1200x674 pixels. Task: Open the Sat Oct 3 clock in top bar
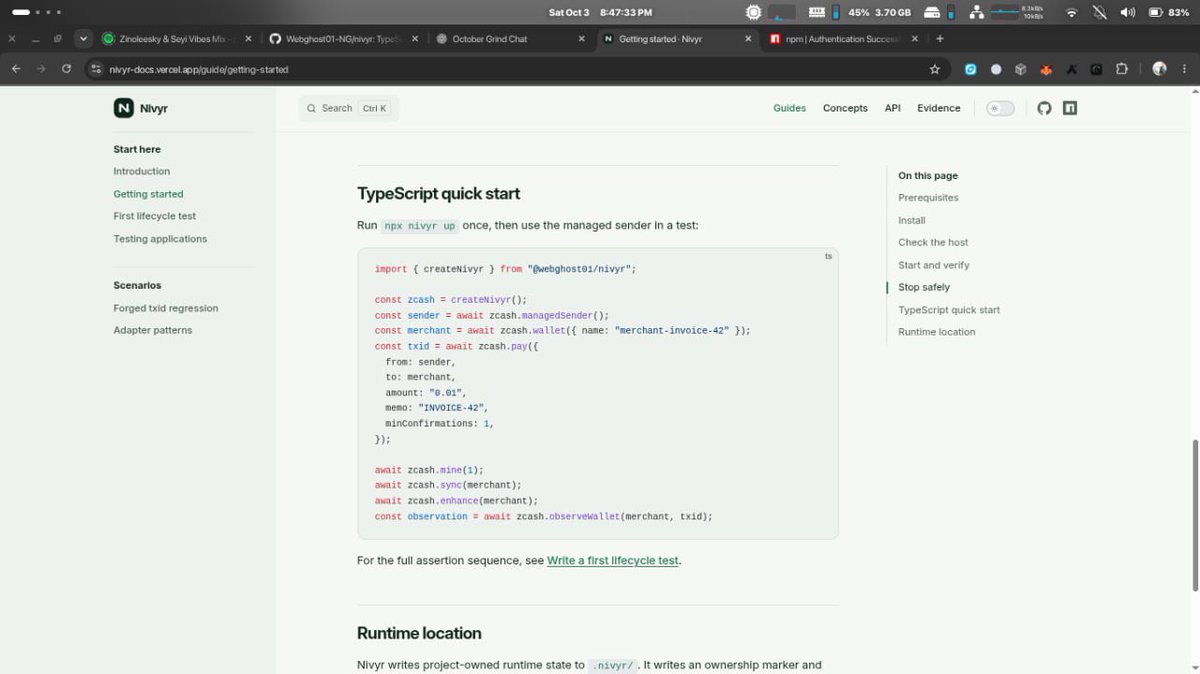(x=600, y=12)
